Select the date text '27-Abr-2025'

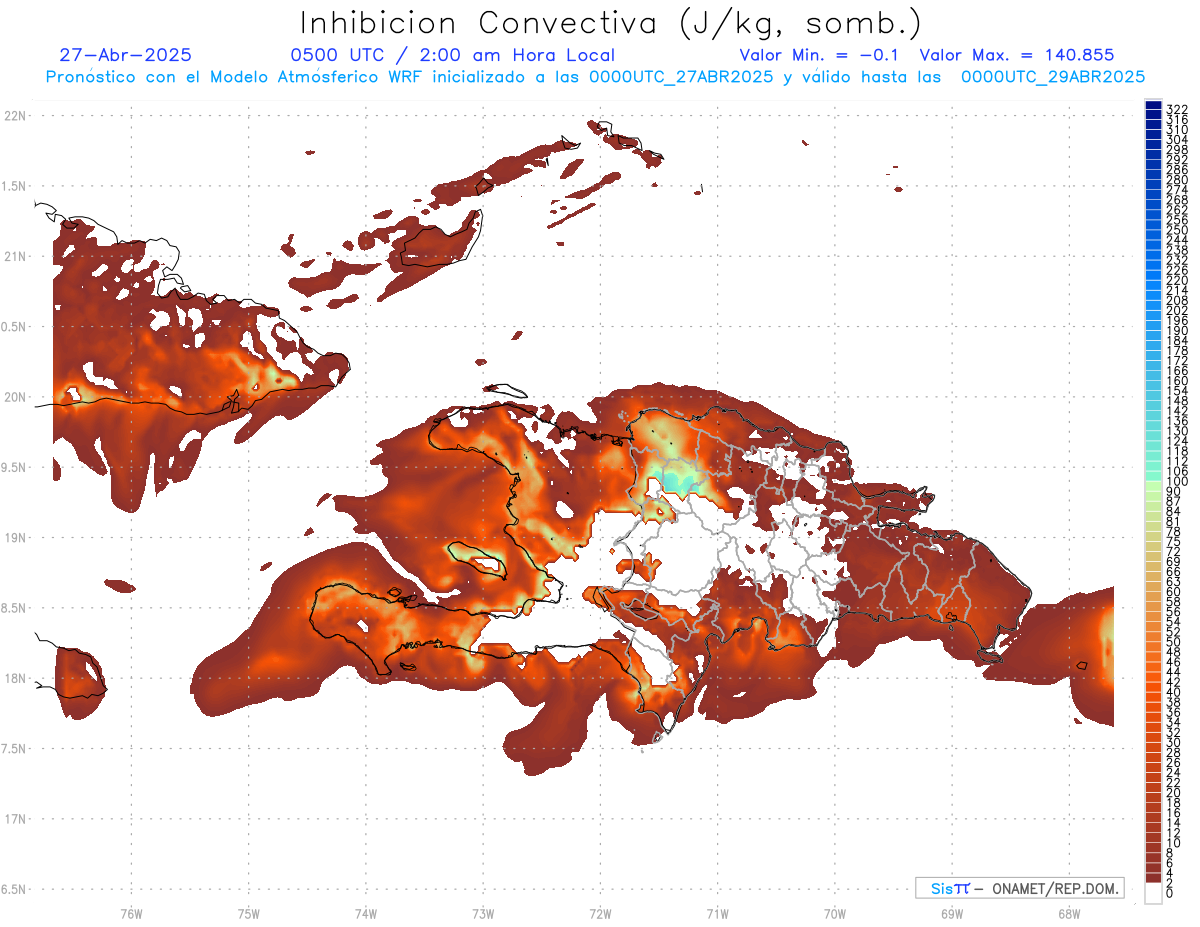click(x=125, y=56)
